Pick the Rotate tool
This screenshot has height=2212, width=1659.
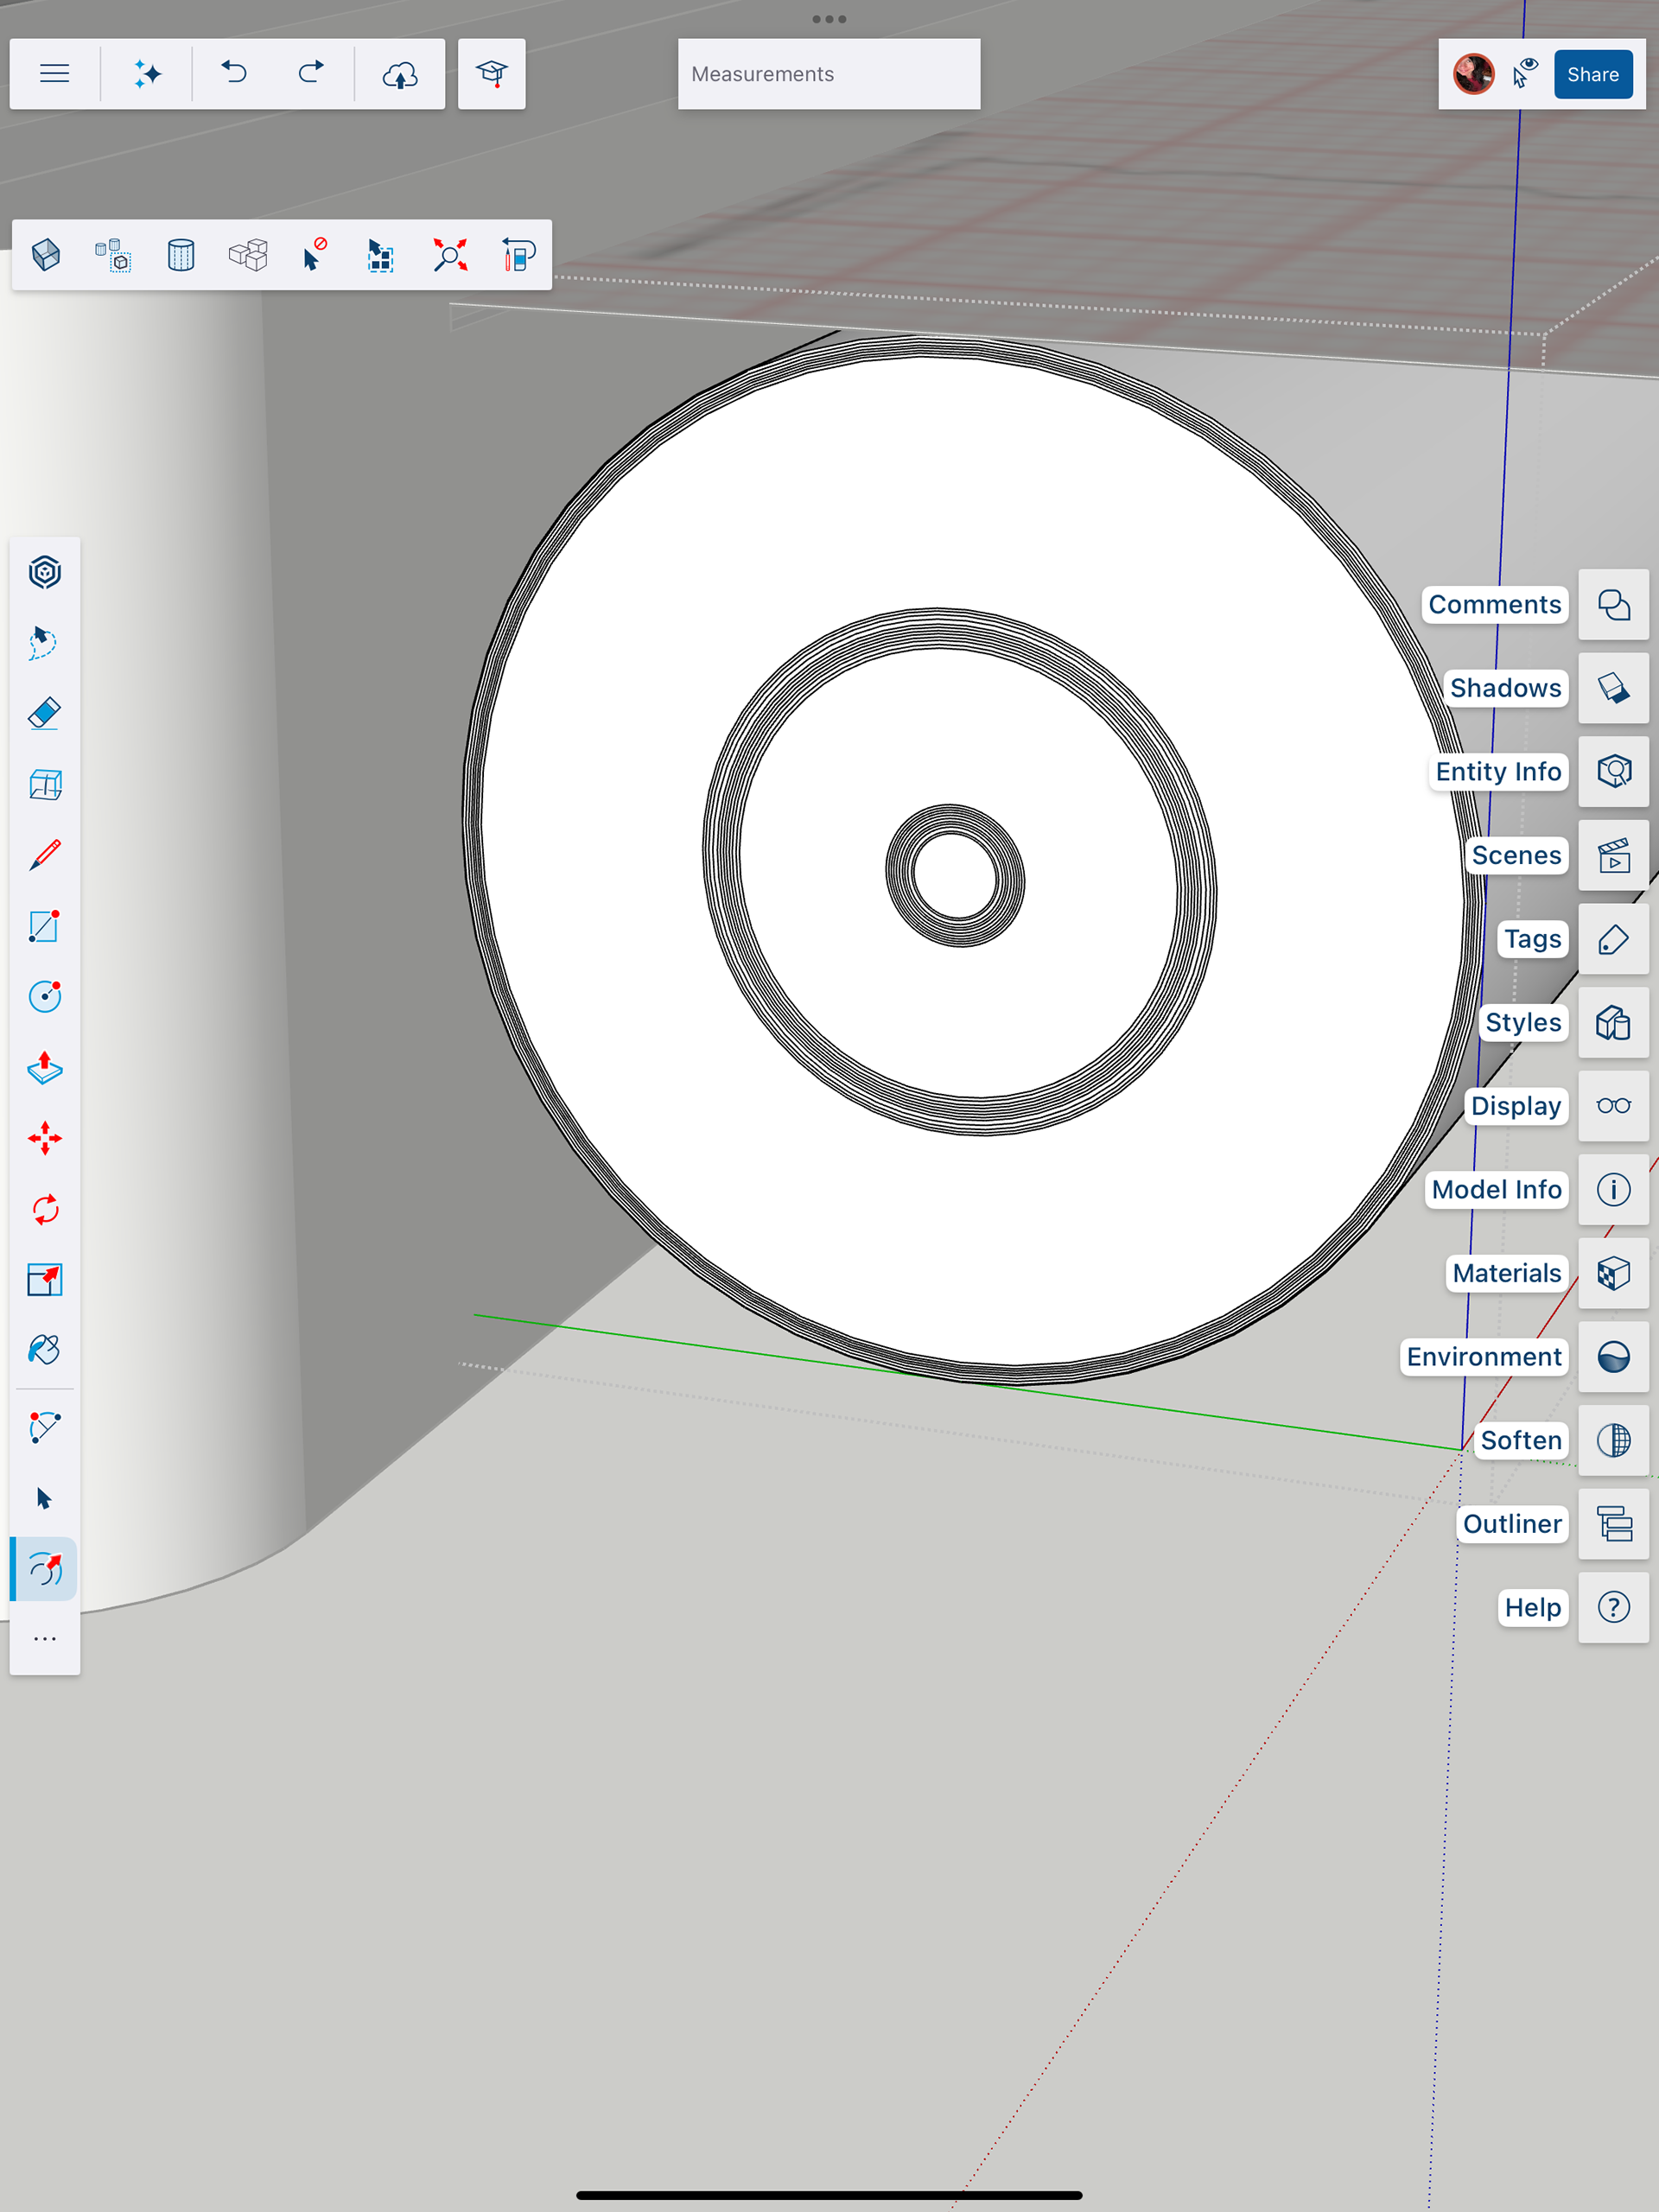pos(45,1210)
